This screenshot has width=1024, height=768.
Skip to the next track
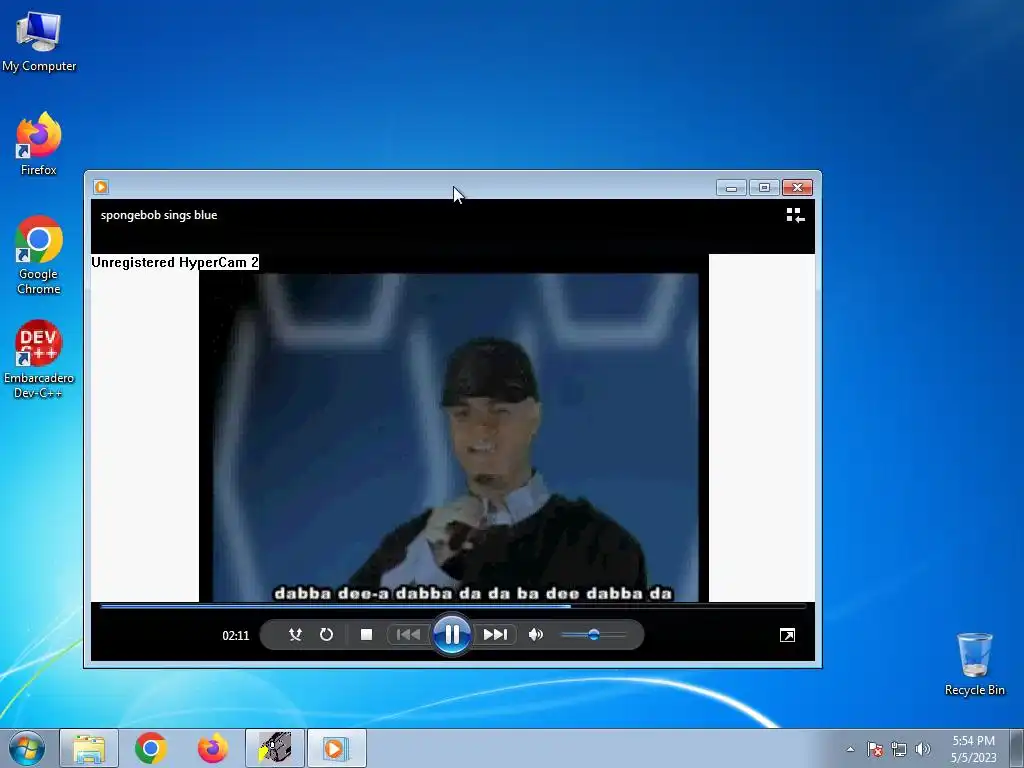point(495,634)
